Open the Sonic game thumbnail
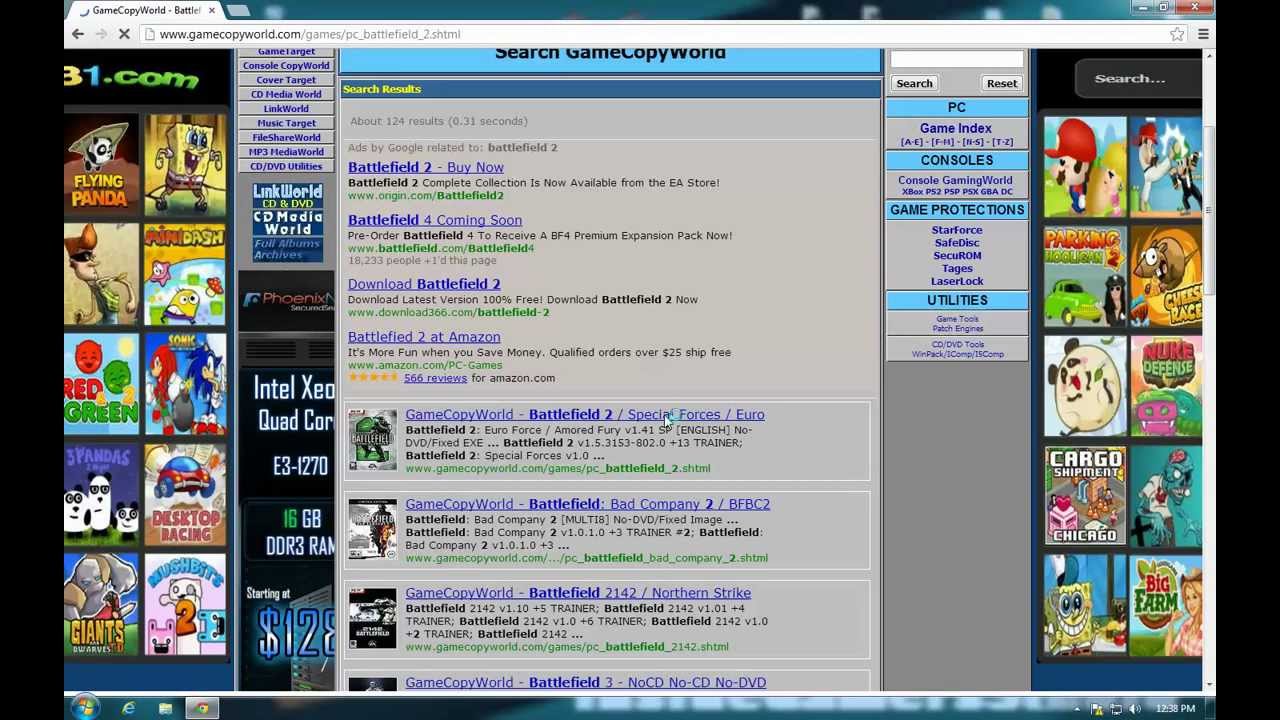1280x720 pixels. (x=185, y=385)
